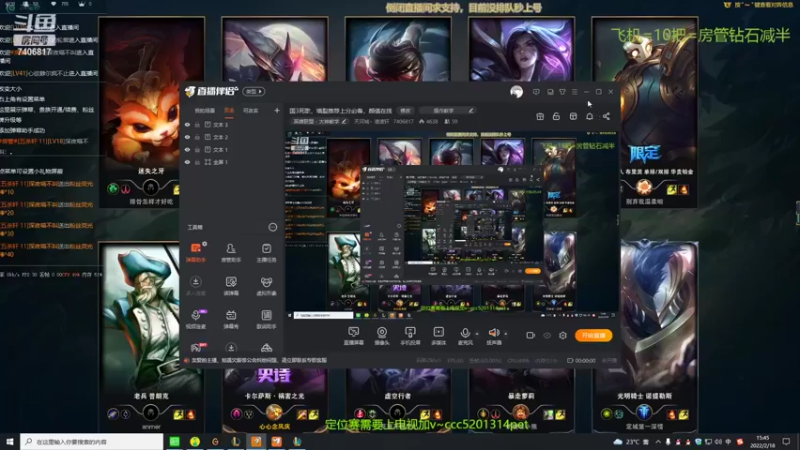Click the taskbar clock showing 15:45
The image size is (800, 450).
tap(762, 442)
